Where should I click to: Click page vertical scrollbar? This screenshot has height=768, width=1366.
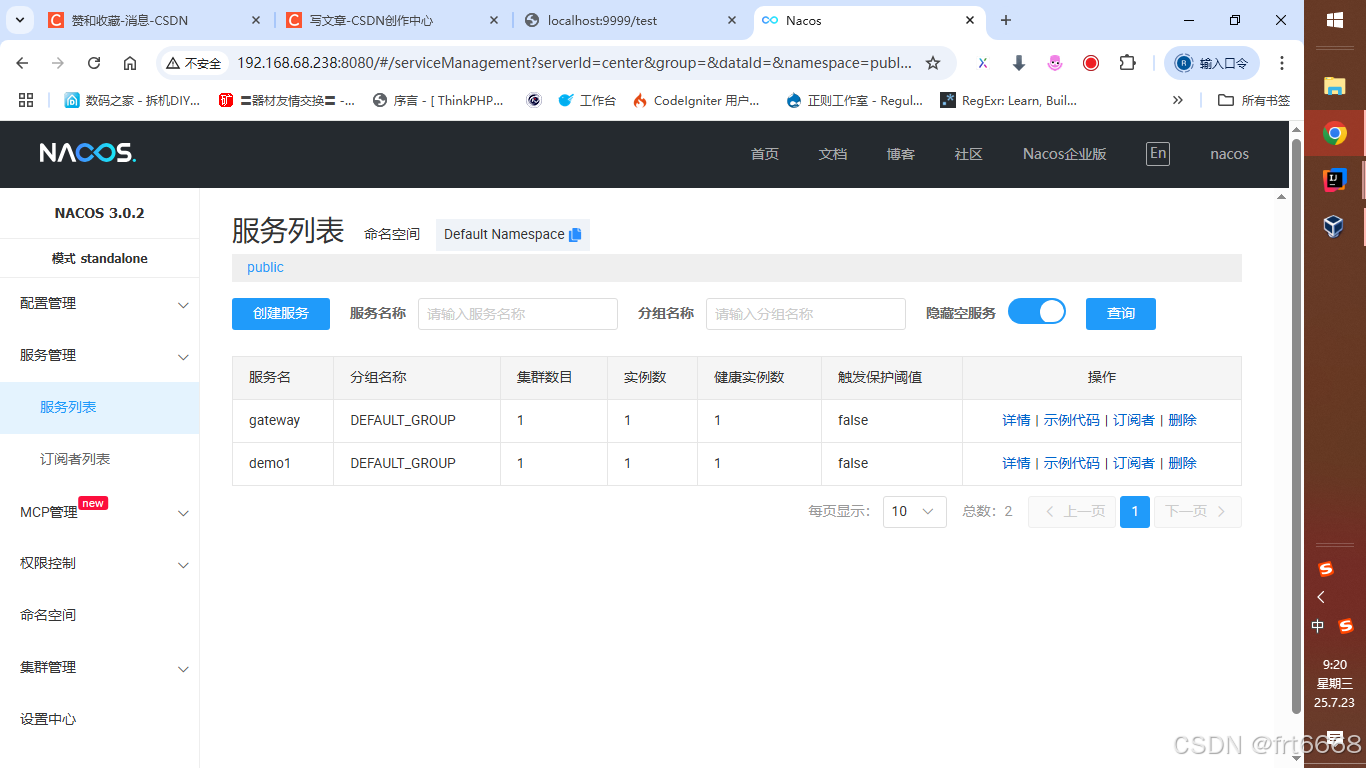tap(1297, 425)
